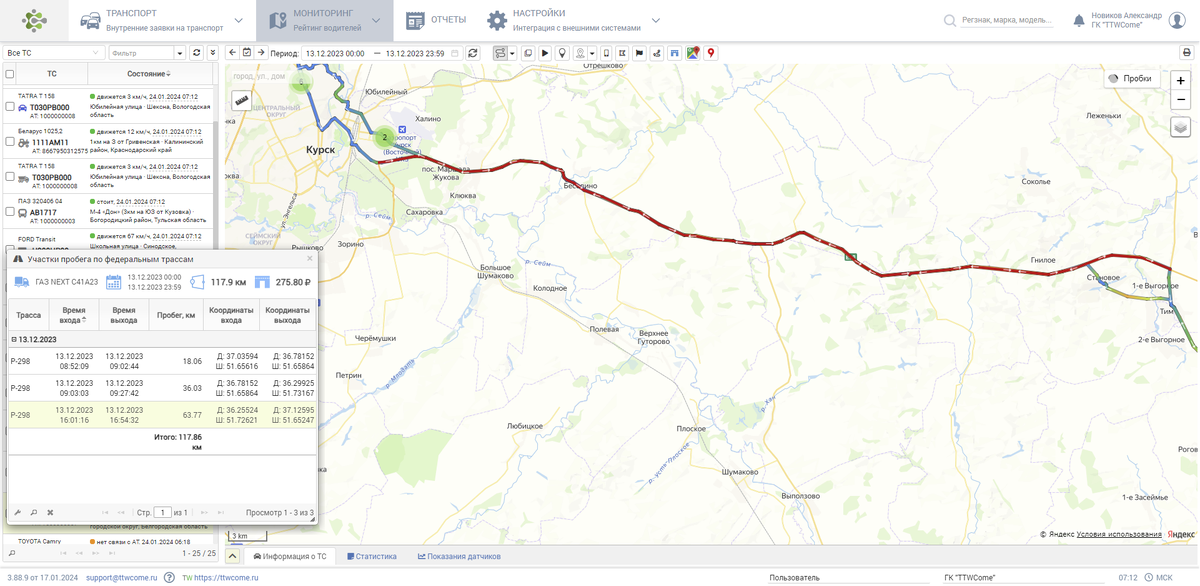Click the green cluster marker labeled 2

(384, 137)
